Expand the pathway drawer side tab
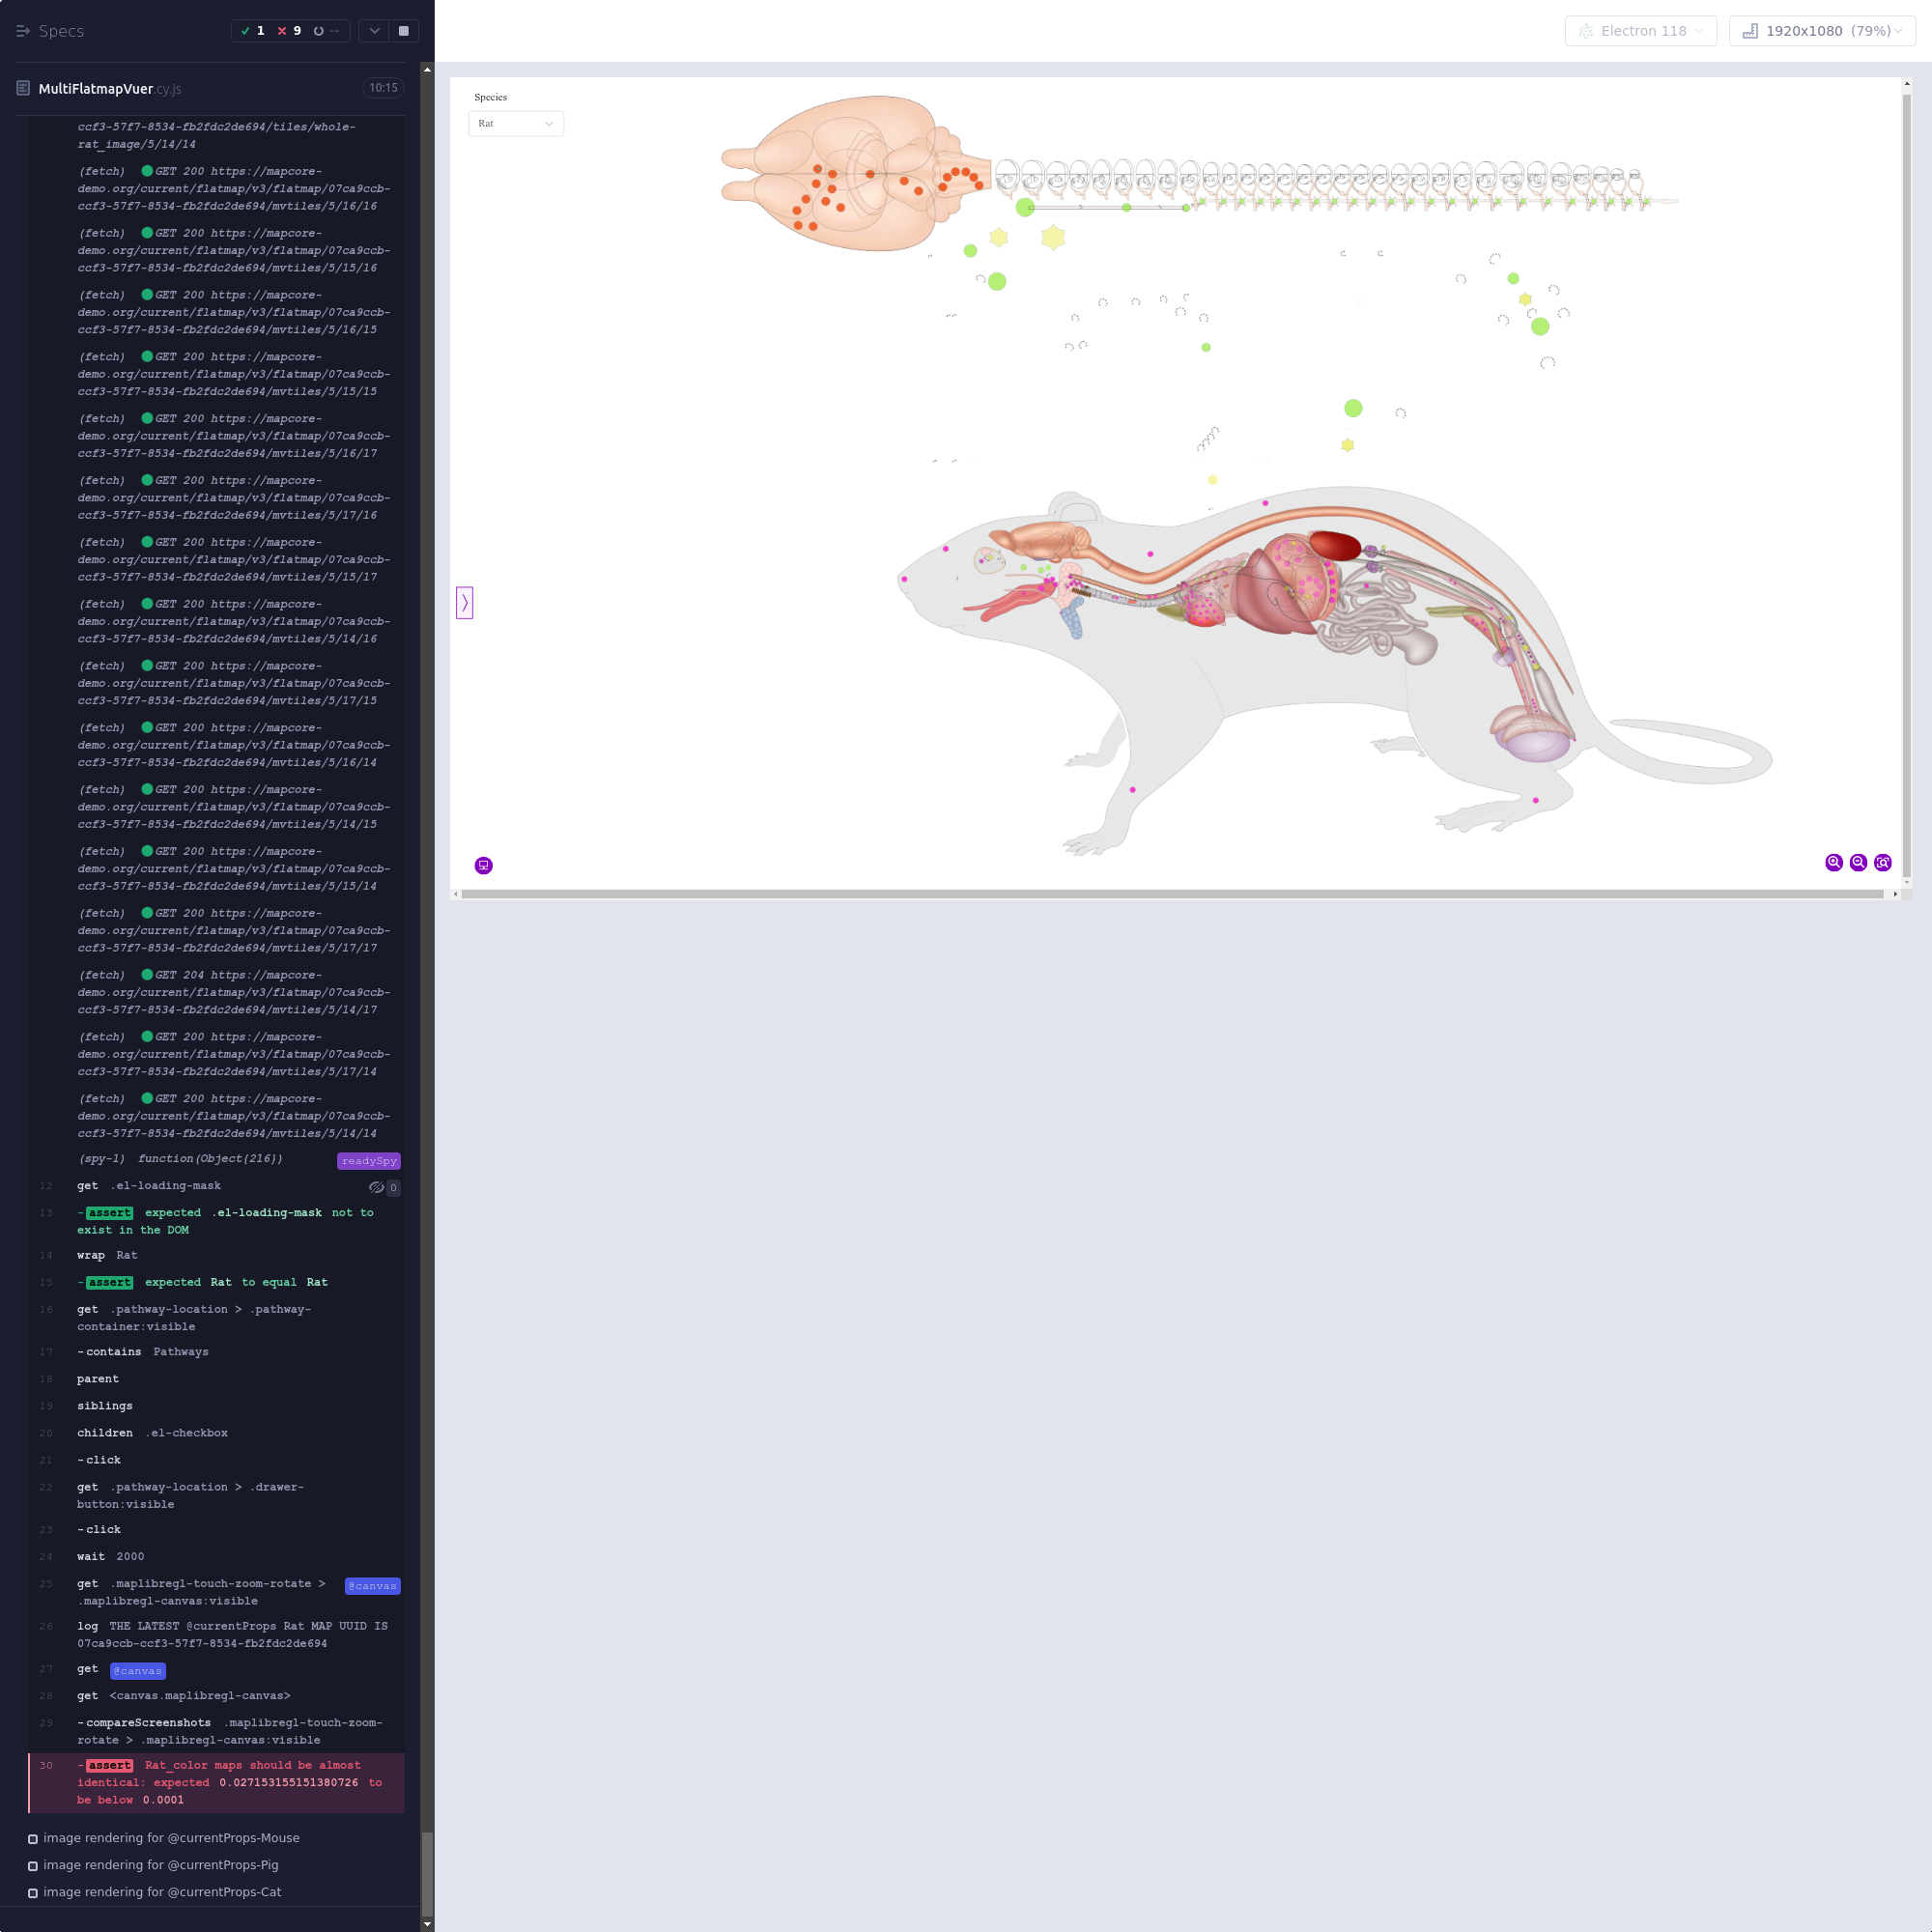The image size is (1932, 1932). (x=464, y=602)
